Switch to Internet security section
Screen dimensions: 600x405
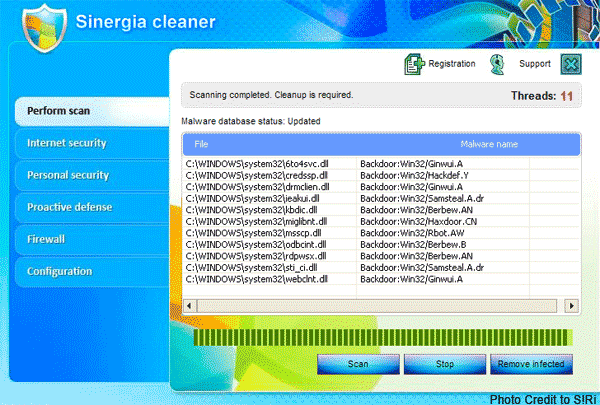[92, 143]
